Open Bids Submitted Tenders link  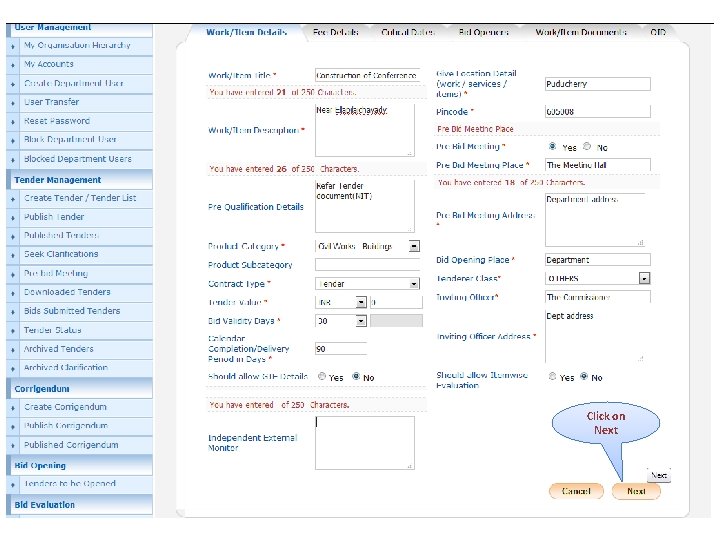(72, 311)
